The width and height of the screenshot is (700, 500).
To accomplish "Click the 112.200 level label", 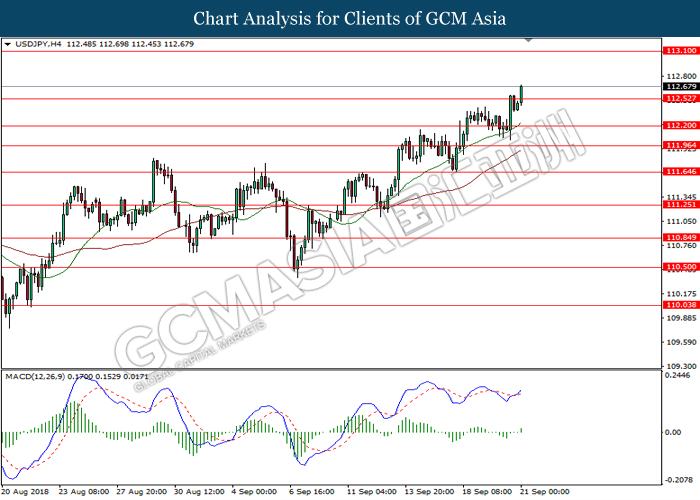I will pyautogui.click(x=681, y=125).
